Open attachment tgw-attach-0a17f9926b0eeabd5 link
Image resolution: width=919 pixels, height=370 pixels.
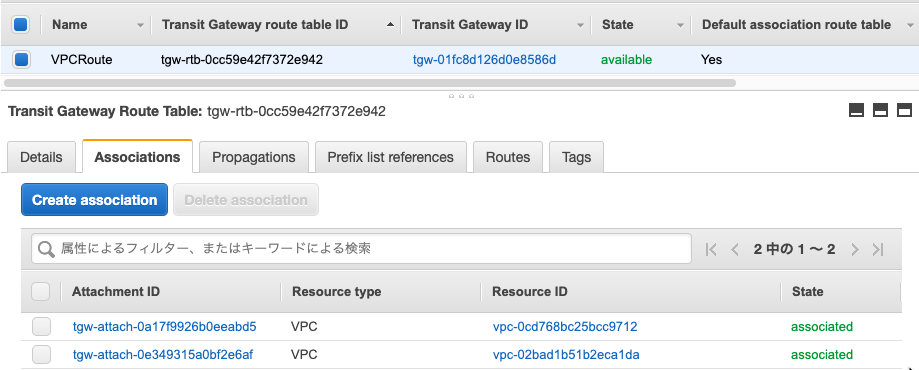click(165, 327)
